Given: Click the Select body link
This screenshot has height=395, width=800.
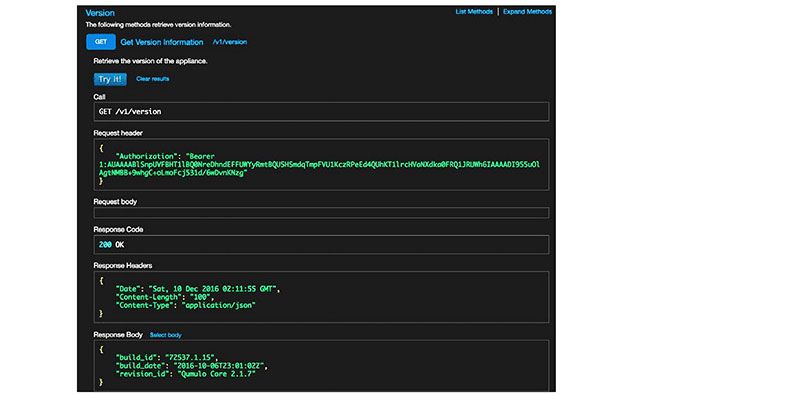Looking at the screenshot, I should [165, 335].
